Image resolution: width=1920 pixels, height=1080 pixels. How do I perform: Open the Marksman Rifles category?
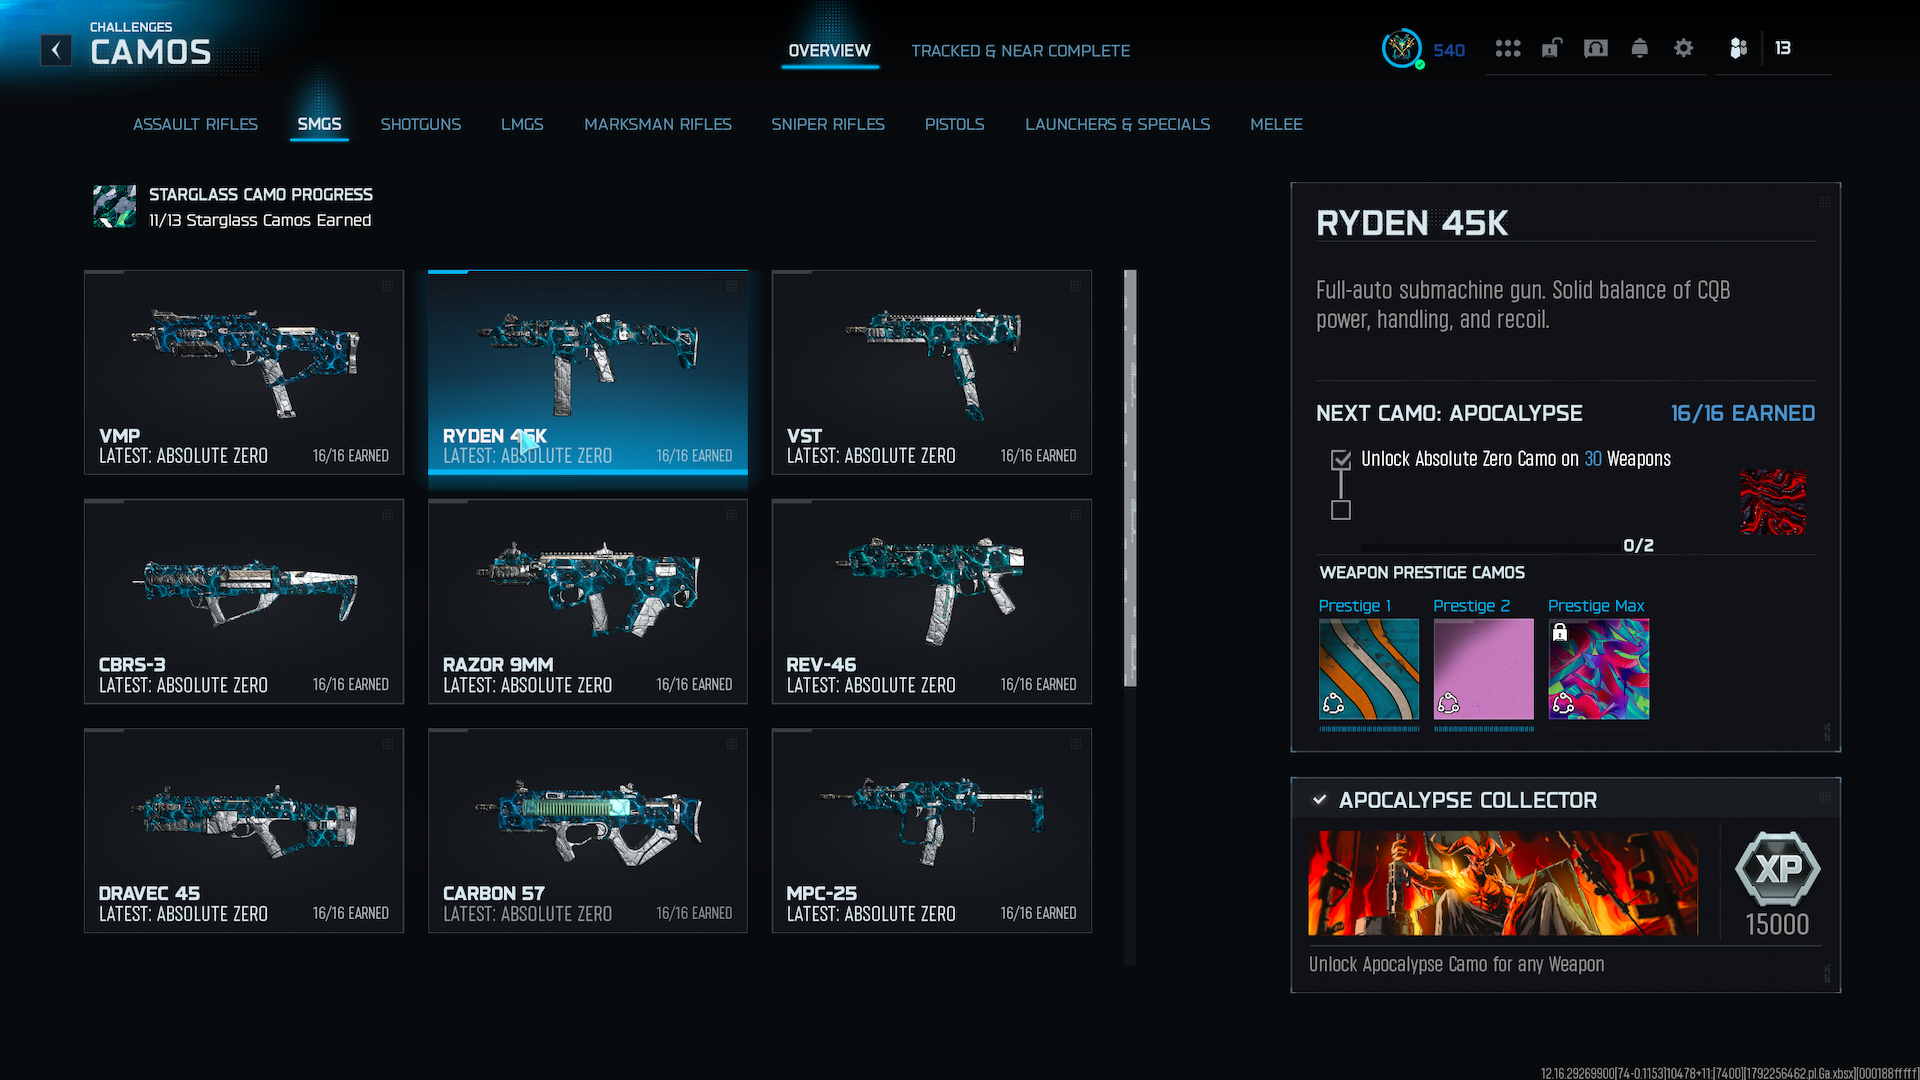click(658, 124)
